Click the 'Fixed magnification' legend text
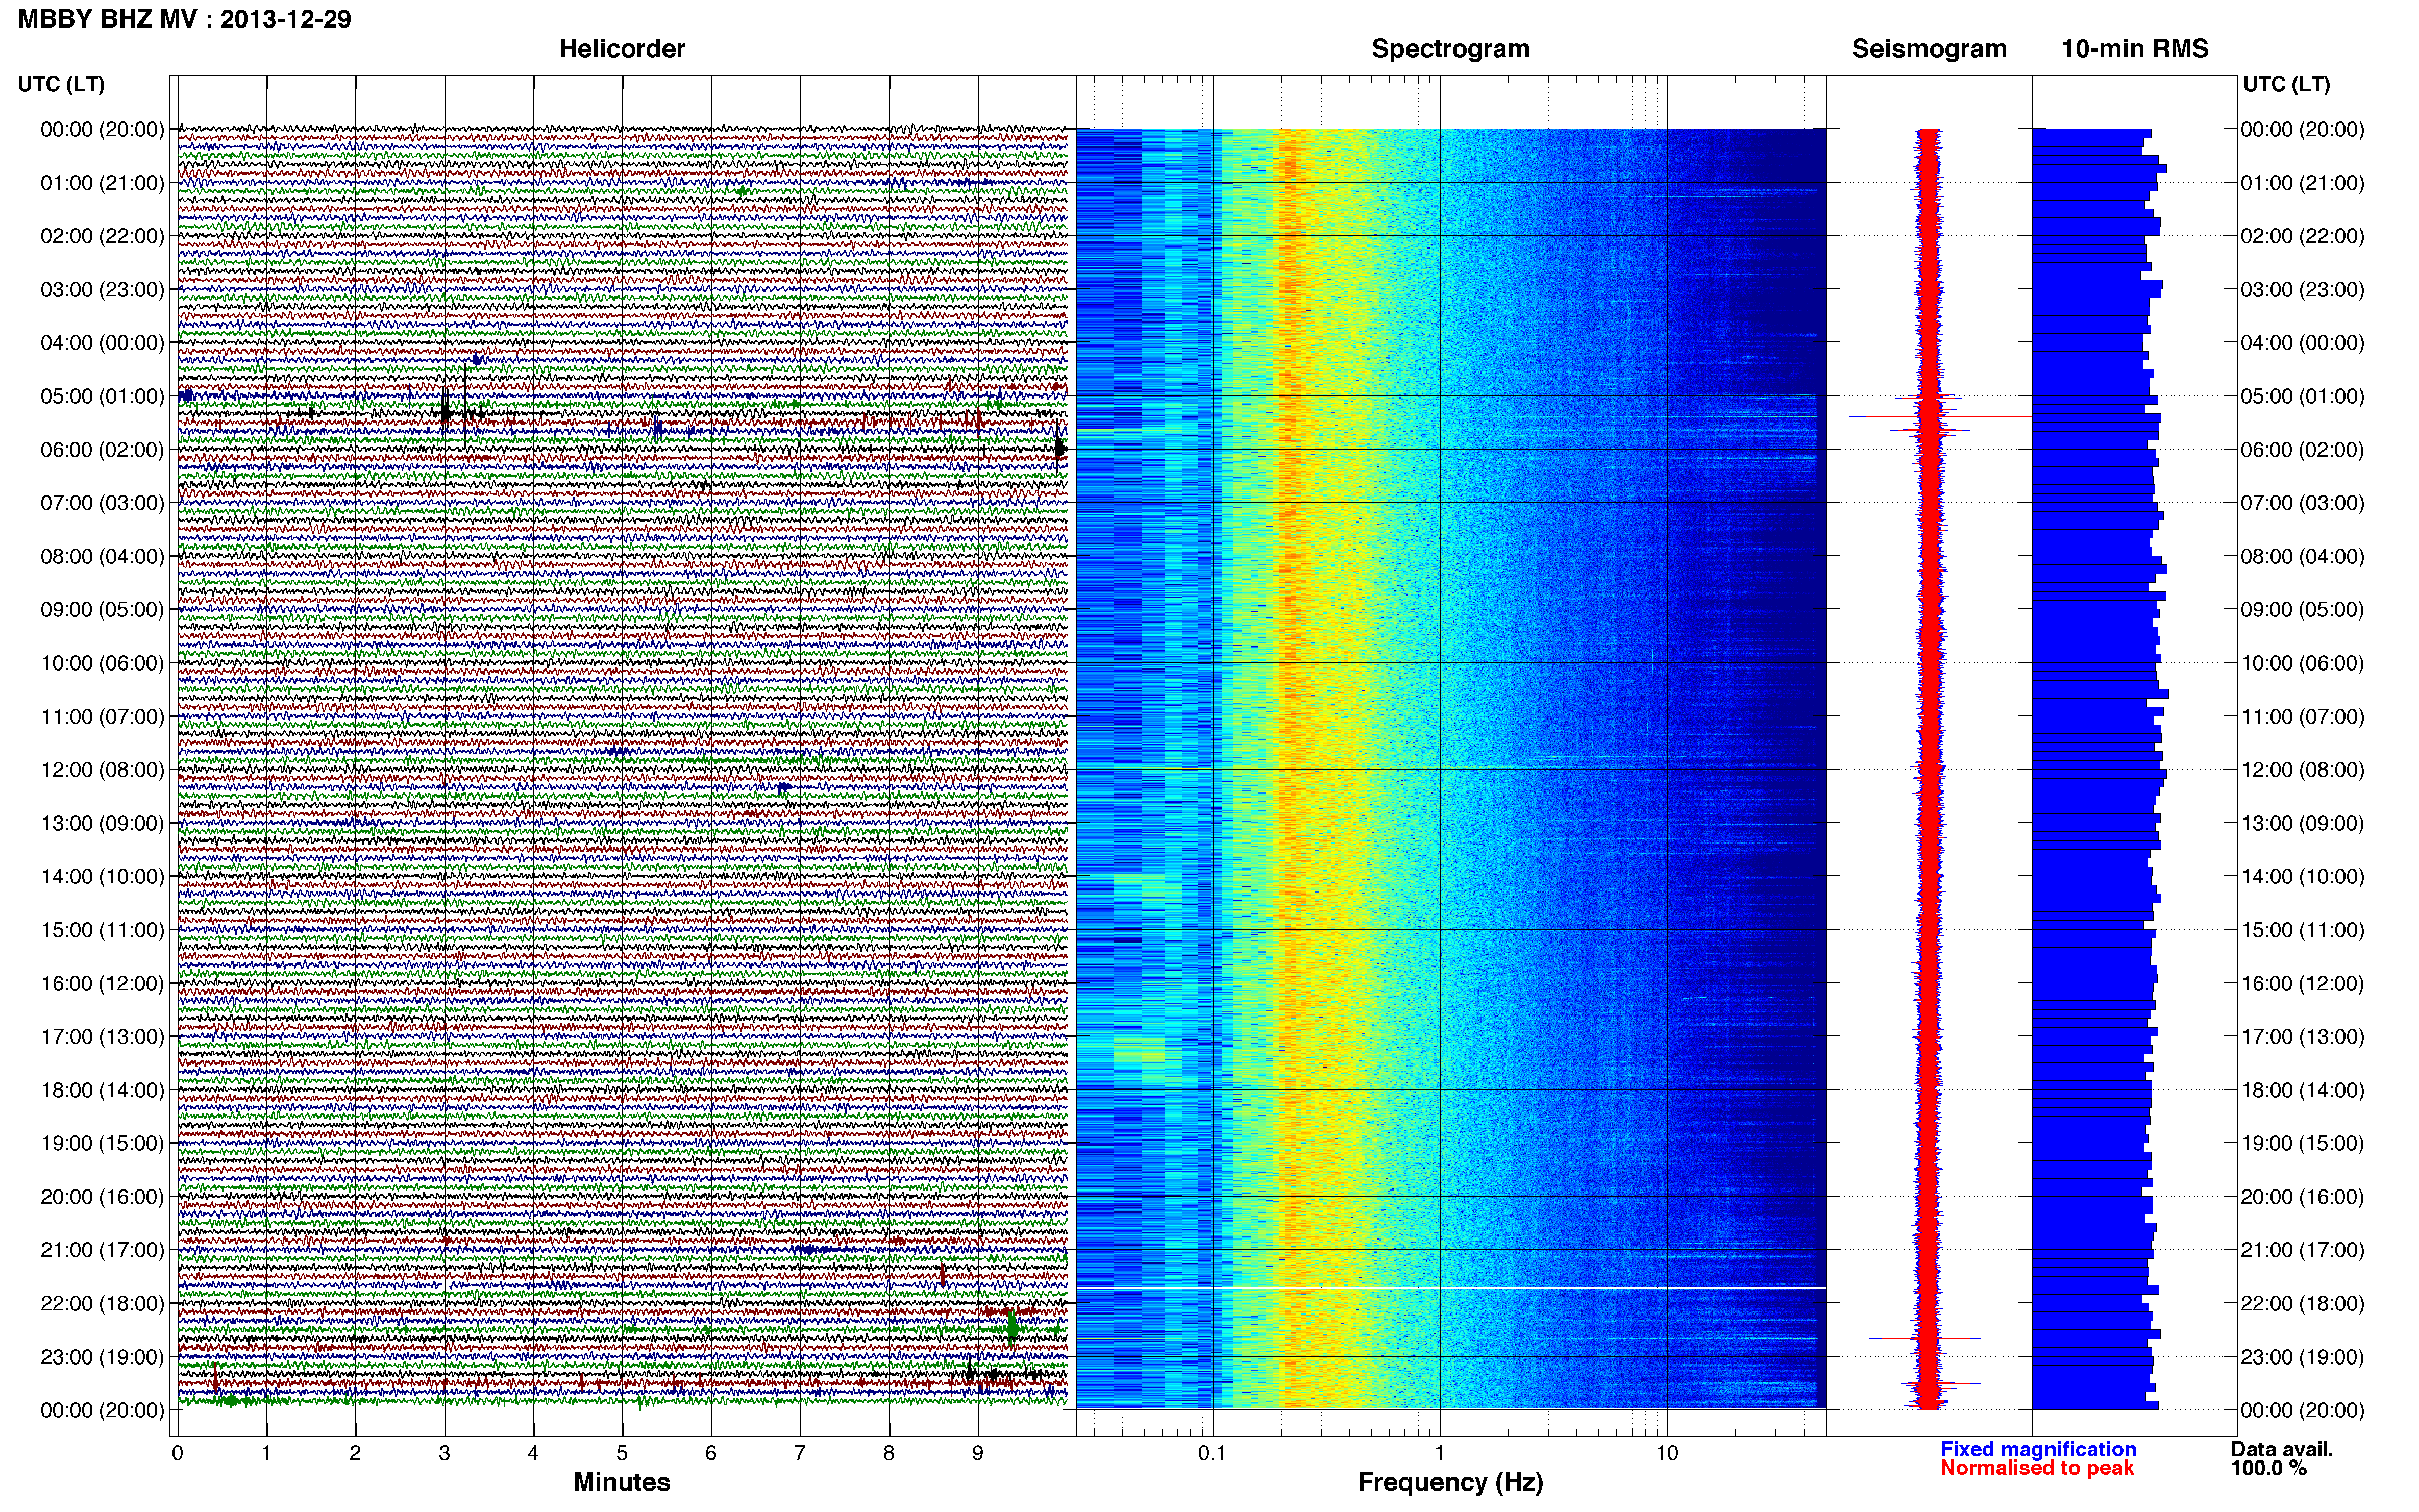Screen dimensions: 2419x1512 click(2038, 1449)
